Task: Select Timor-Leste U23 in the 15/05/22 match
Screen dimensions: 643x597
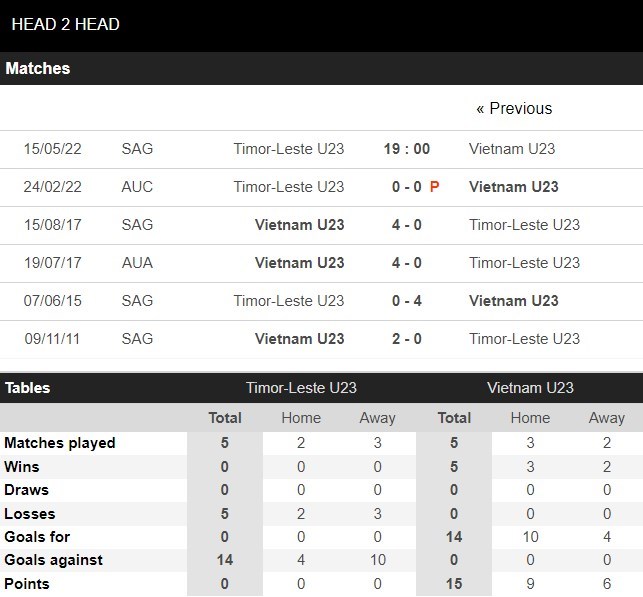Action: [x=288, y=149]
